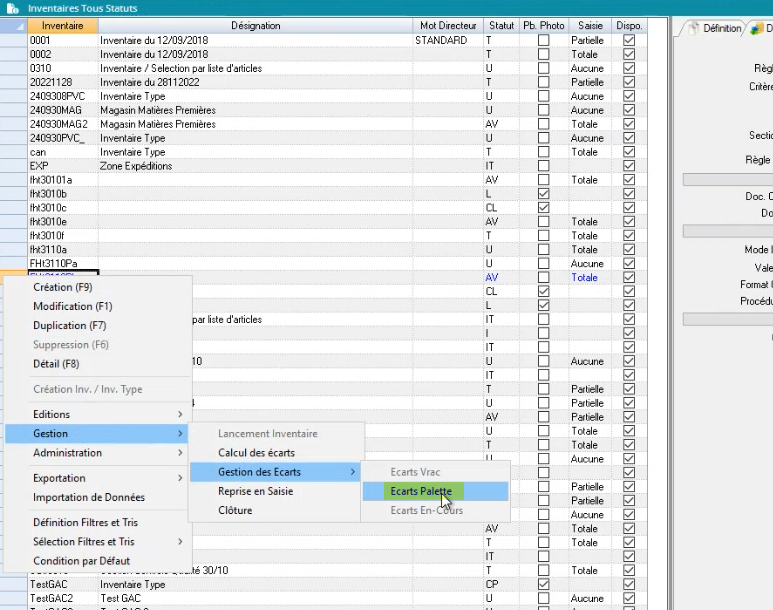Click Création (F9) in context menu
Viewport: 773px width, 610px height.
pyautogui.click(x=62, y=287)
